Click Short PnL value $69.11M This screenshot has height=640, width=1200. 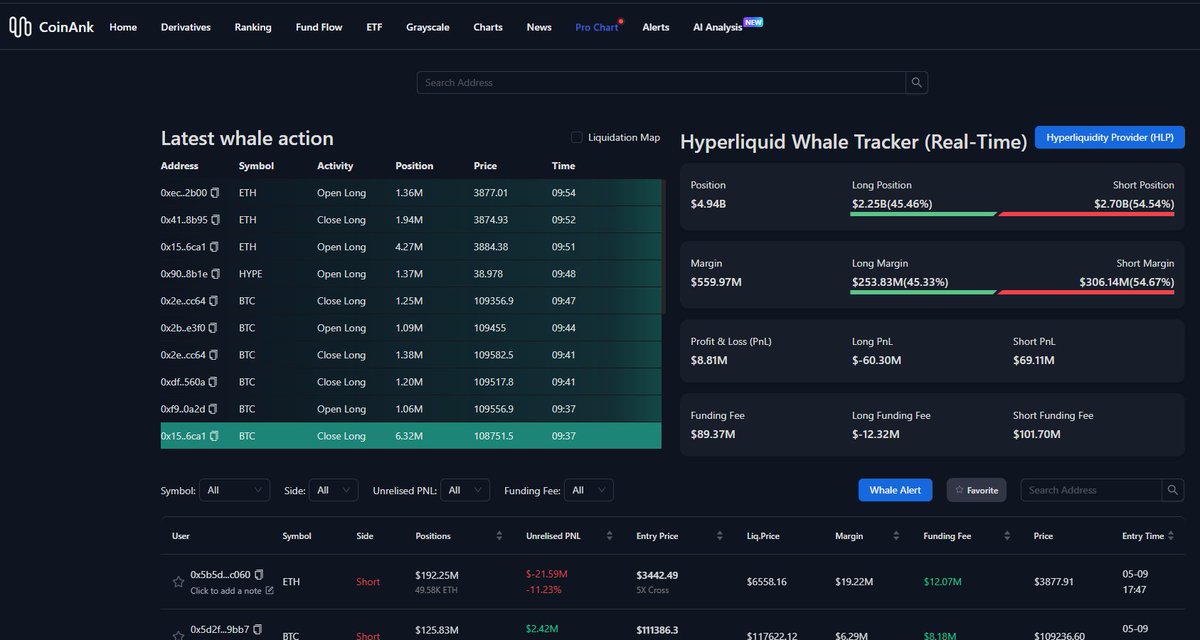coord(1036,360)
